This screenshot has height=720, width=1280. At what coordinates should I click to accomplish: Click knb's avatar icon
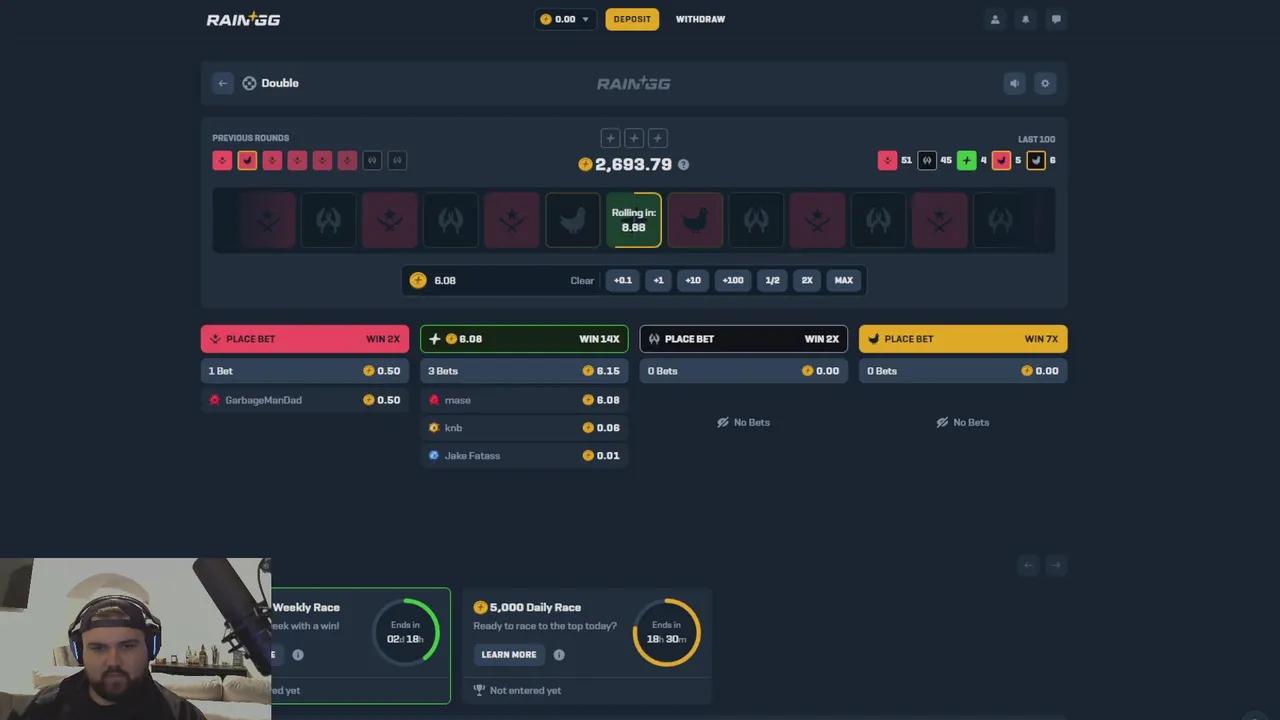point(434,428)
